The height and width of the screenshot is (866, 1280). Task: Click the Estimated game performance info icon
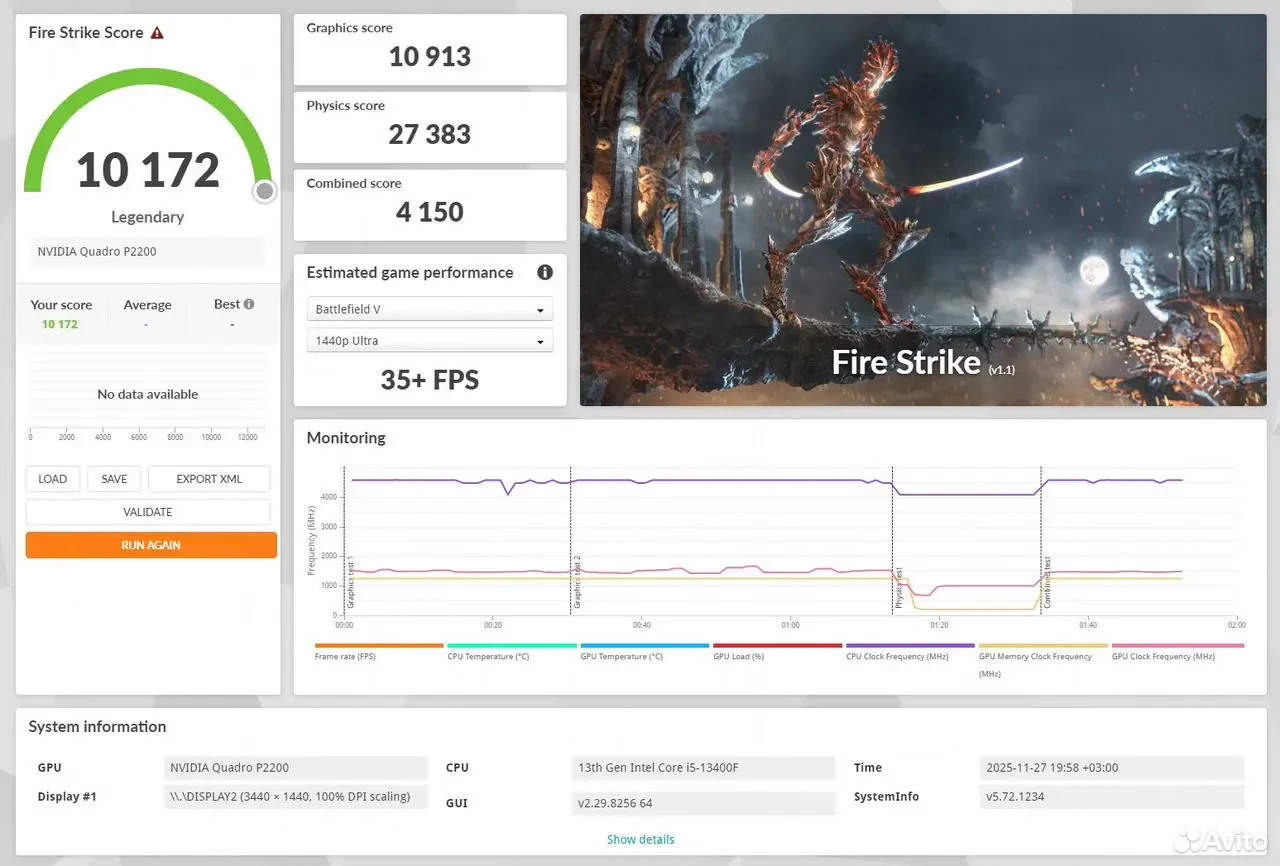tap(545, 272)
